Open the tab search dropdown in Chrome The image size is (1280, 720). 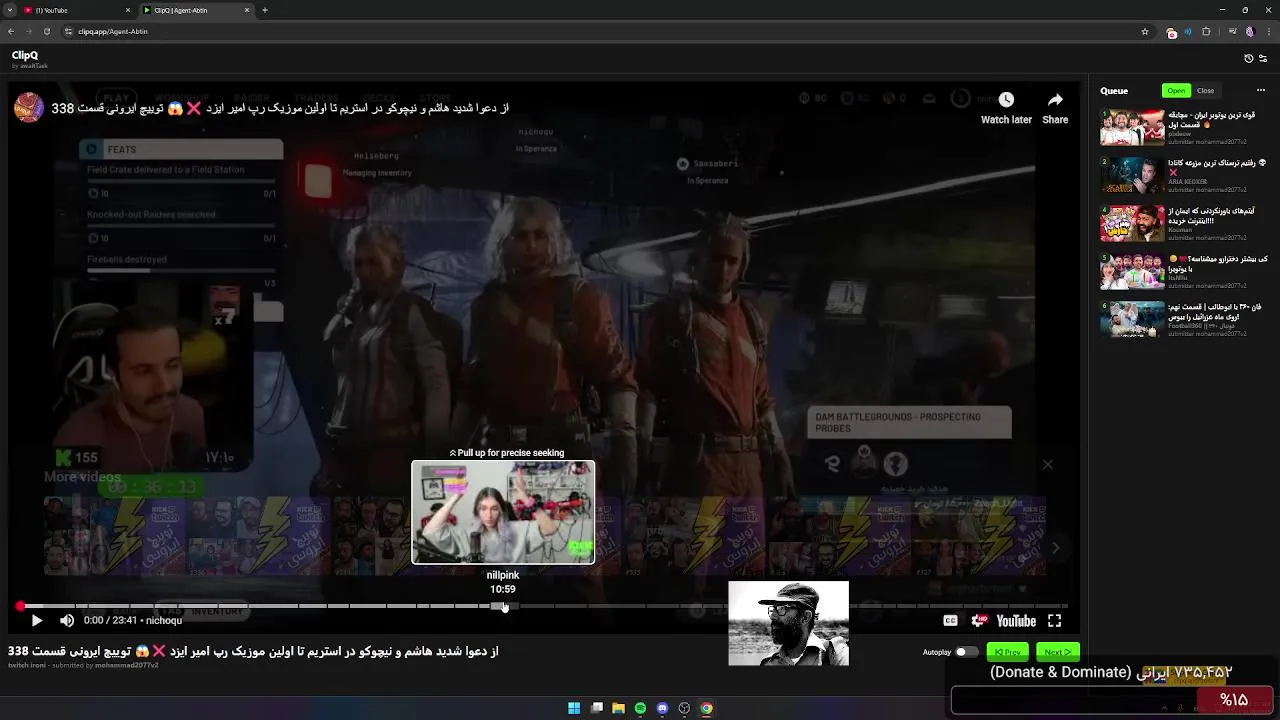8,10
